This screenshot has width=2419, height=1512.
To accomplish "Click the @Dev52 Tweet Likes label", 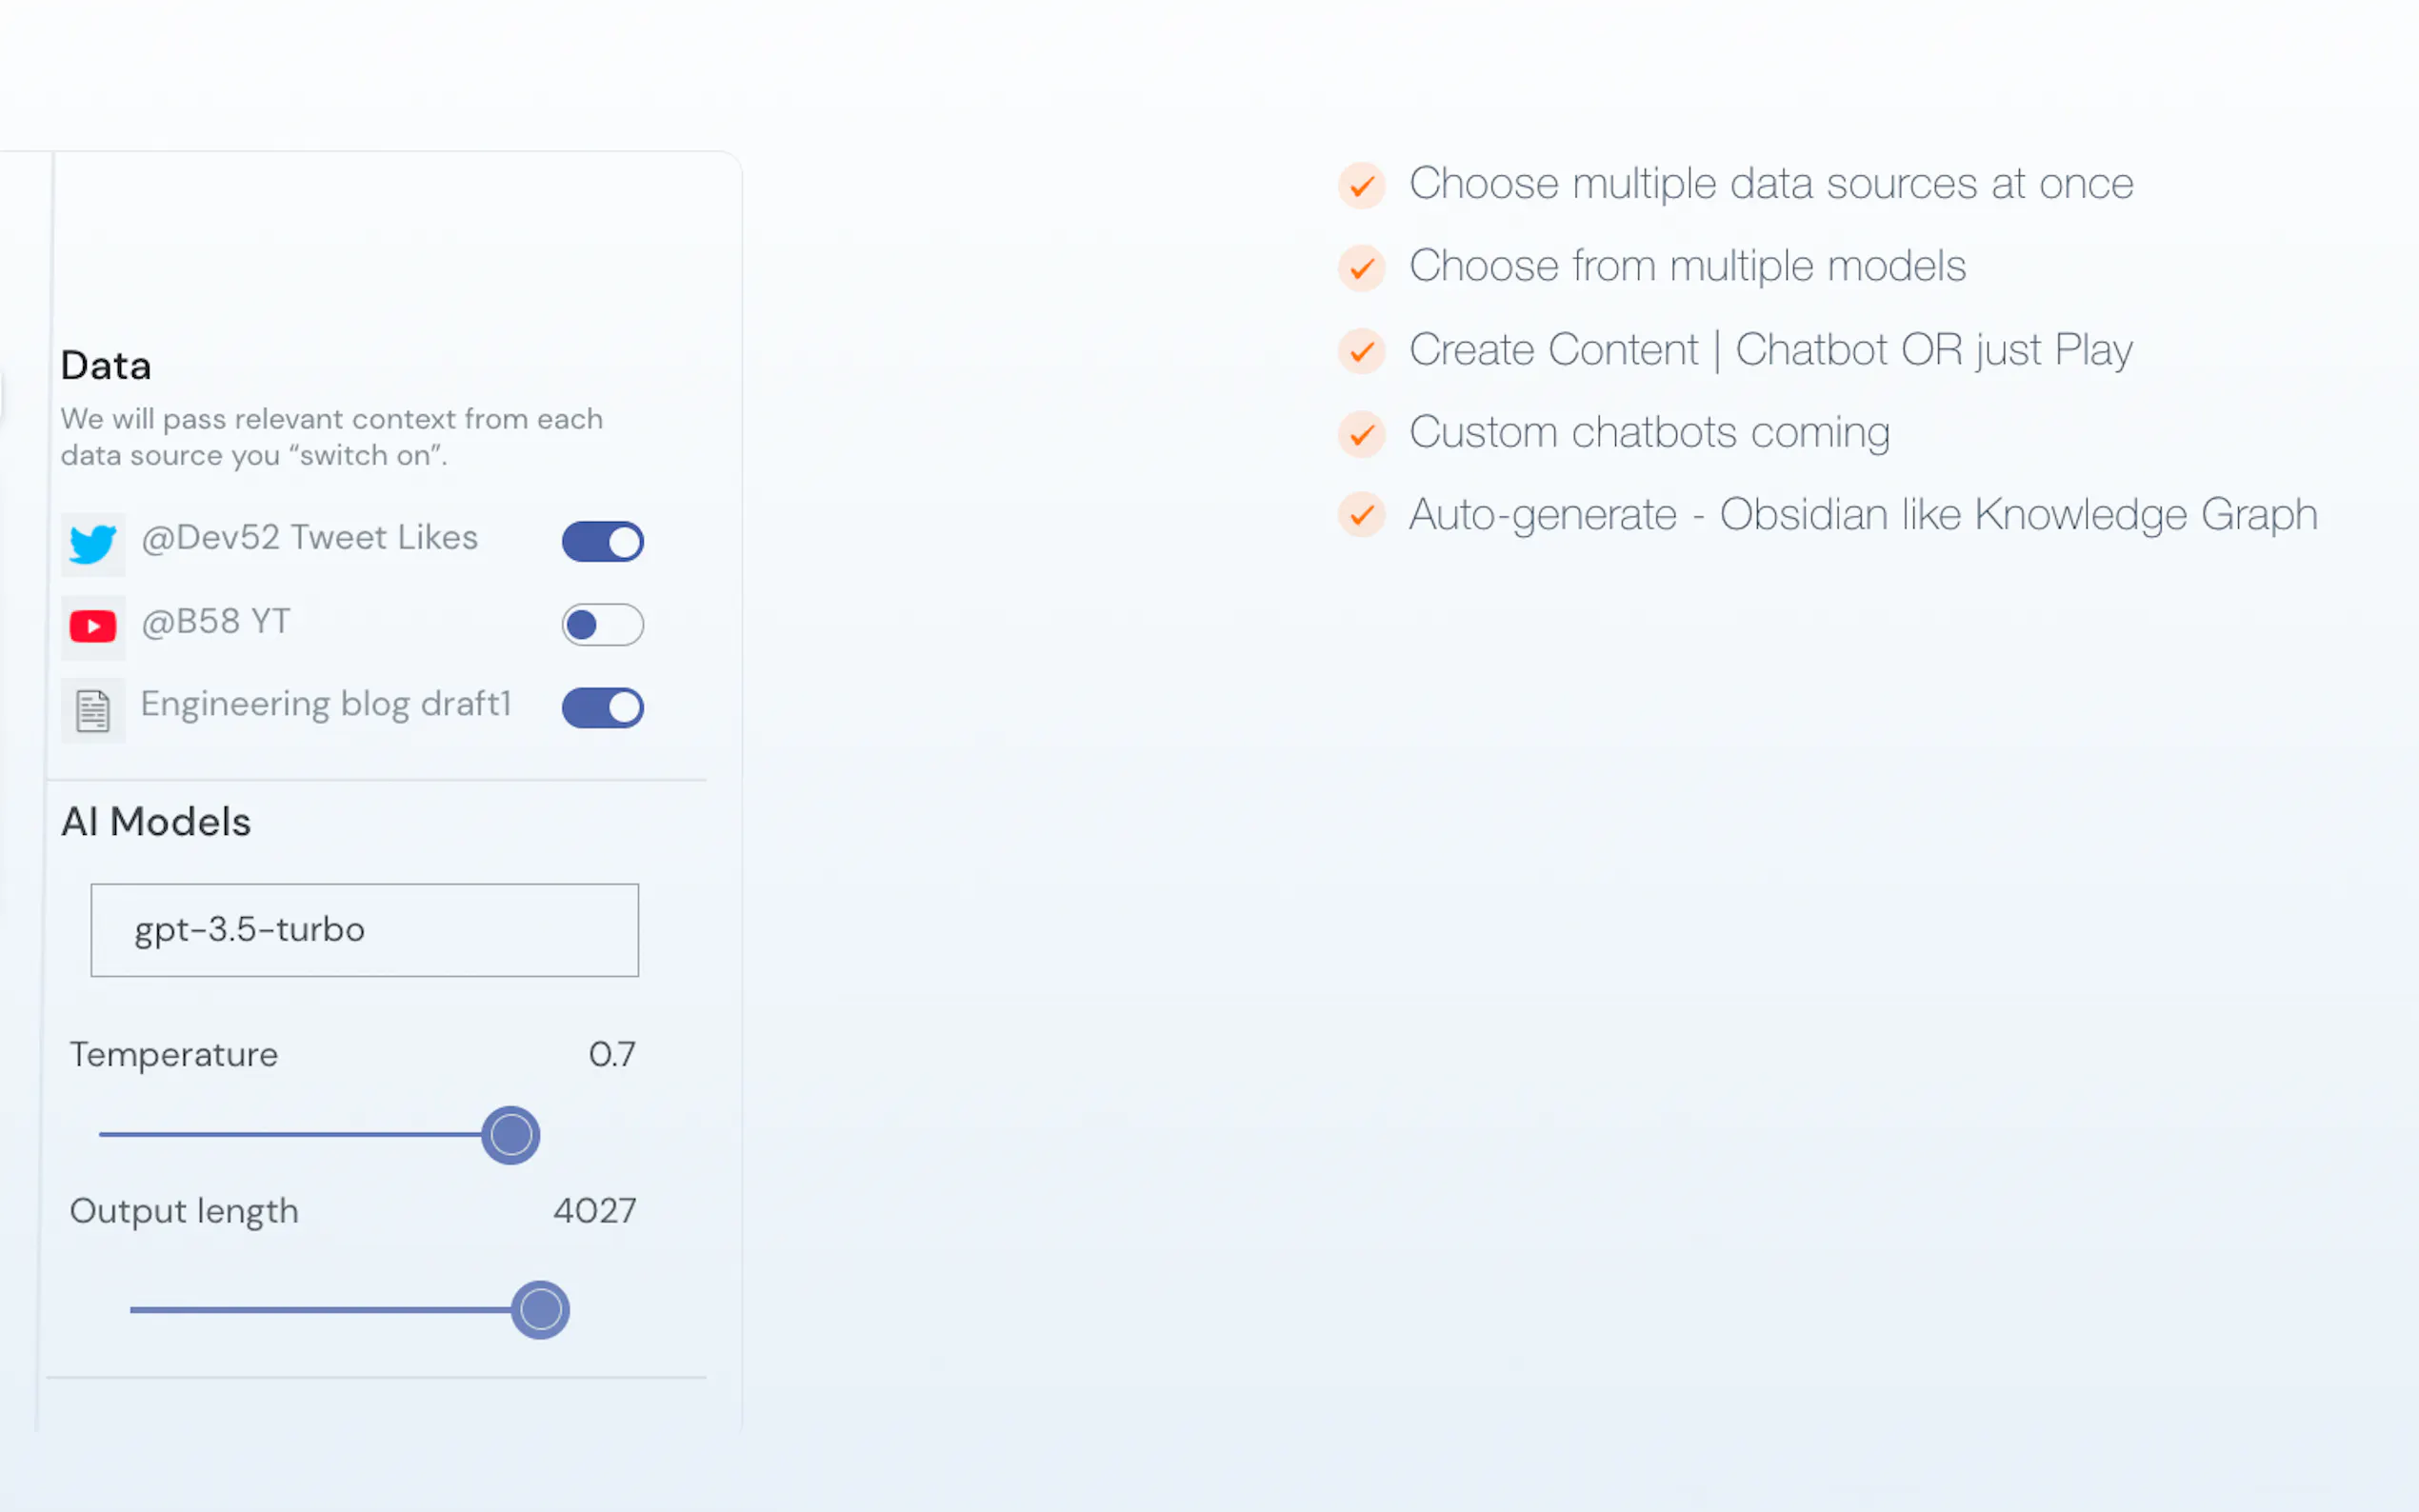I will pos(309,538).
